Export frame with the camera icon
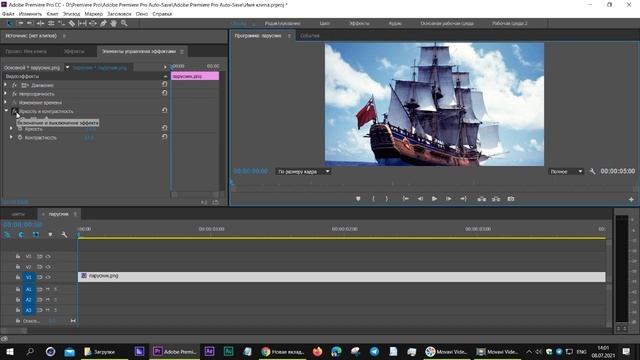The height and width of the screenshot is (360, 640). tap(511, 199)
